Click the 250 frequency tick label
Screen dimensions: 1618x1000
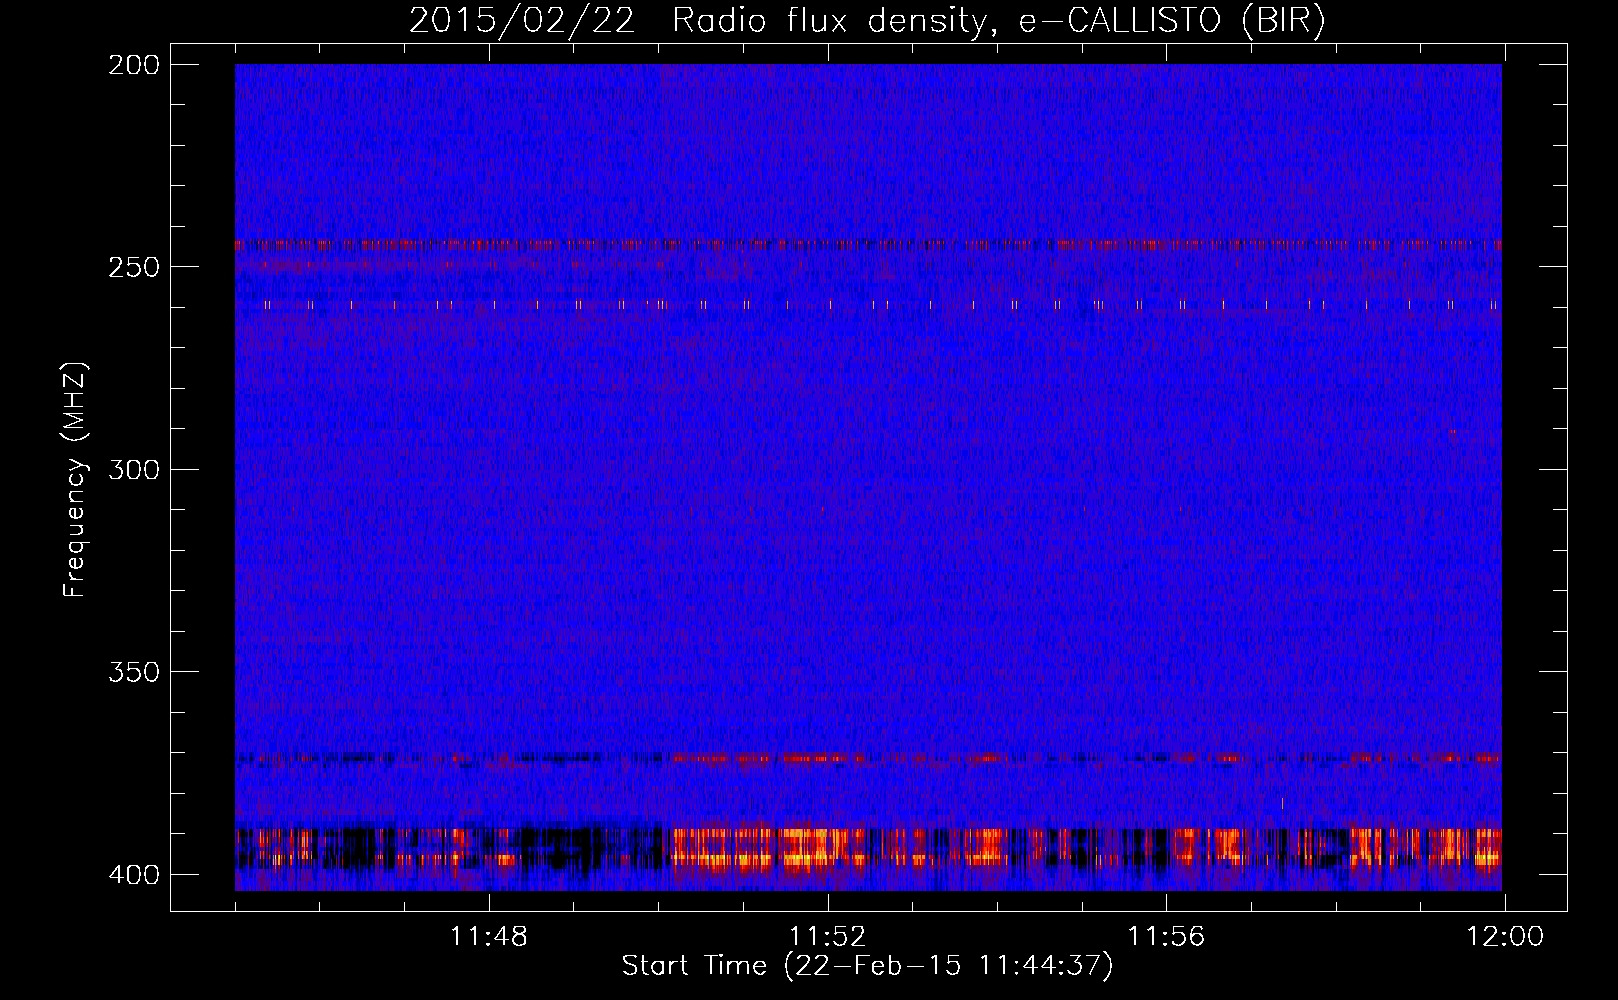[134, 267]
